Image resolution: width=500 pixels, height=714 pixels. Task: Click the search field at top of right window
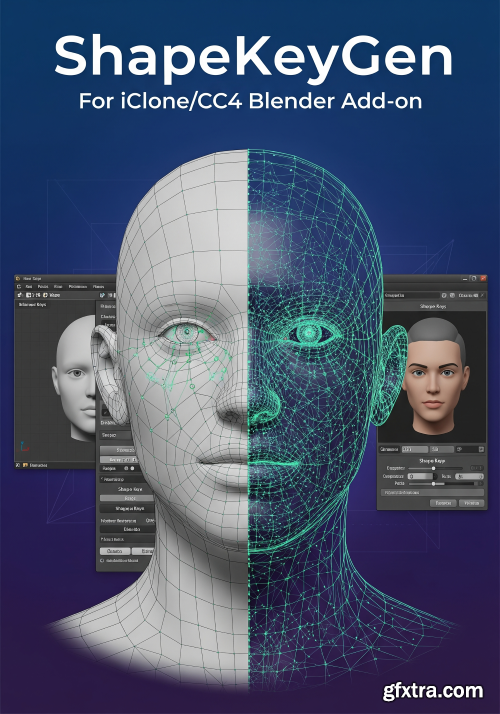tap(412, 296)
